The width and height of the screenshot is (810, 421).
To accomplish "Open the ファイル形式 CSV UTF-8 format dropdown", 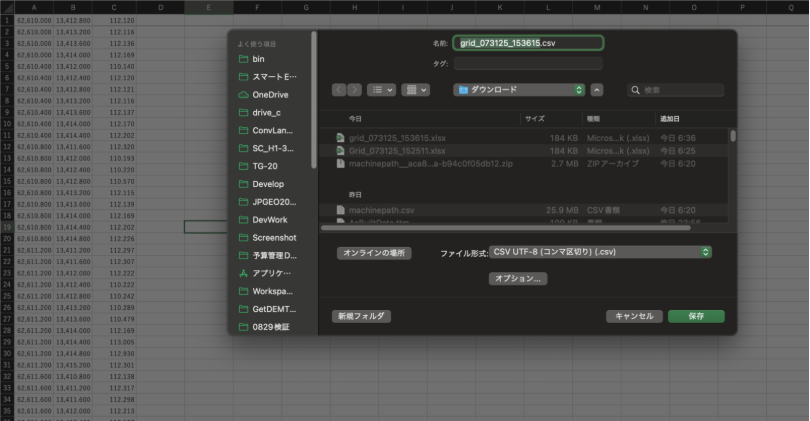I will pos(600,253).
